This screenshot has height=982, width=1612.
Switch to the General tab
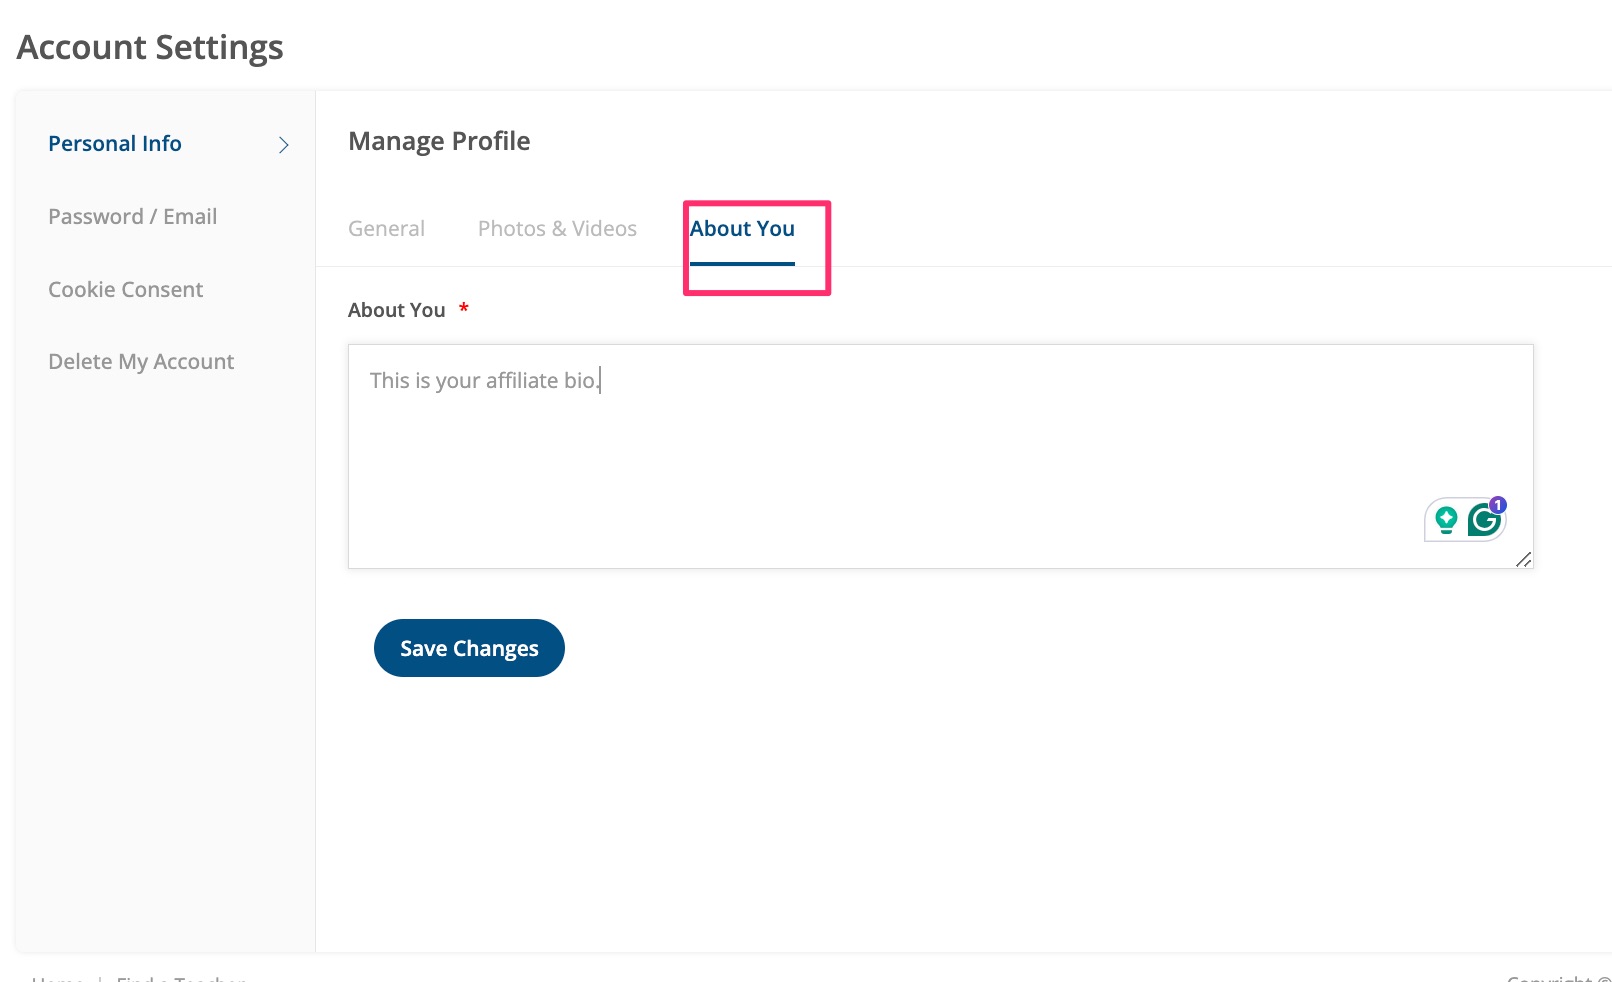point(386,229)
